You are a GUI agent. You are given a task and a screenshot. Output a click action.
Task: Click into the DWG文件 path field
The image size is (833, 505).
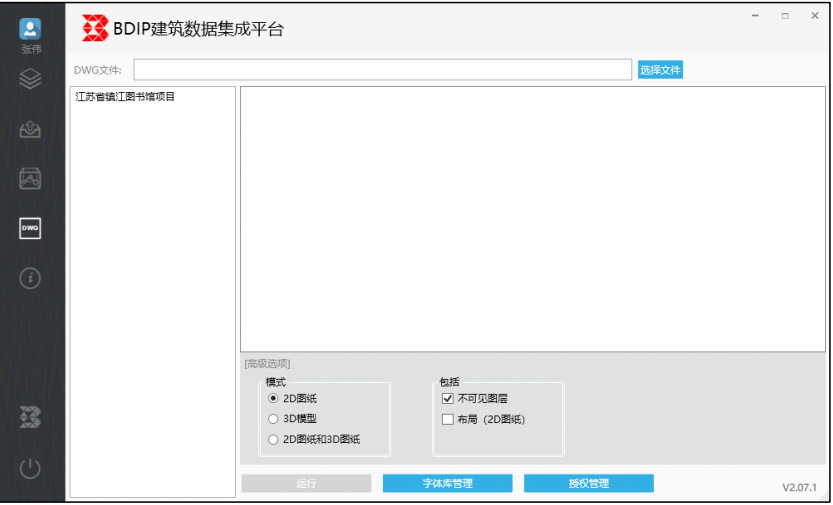[382, 70]
